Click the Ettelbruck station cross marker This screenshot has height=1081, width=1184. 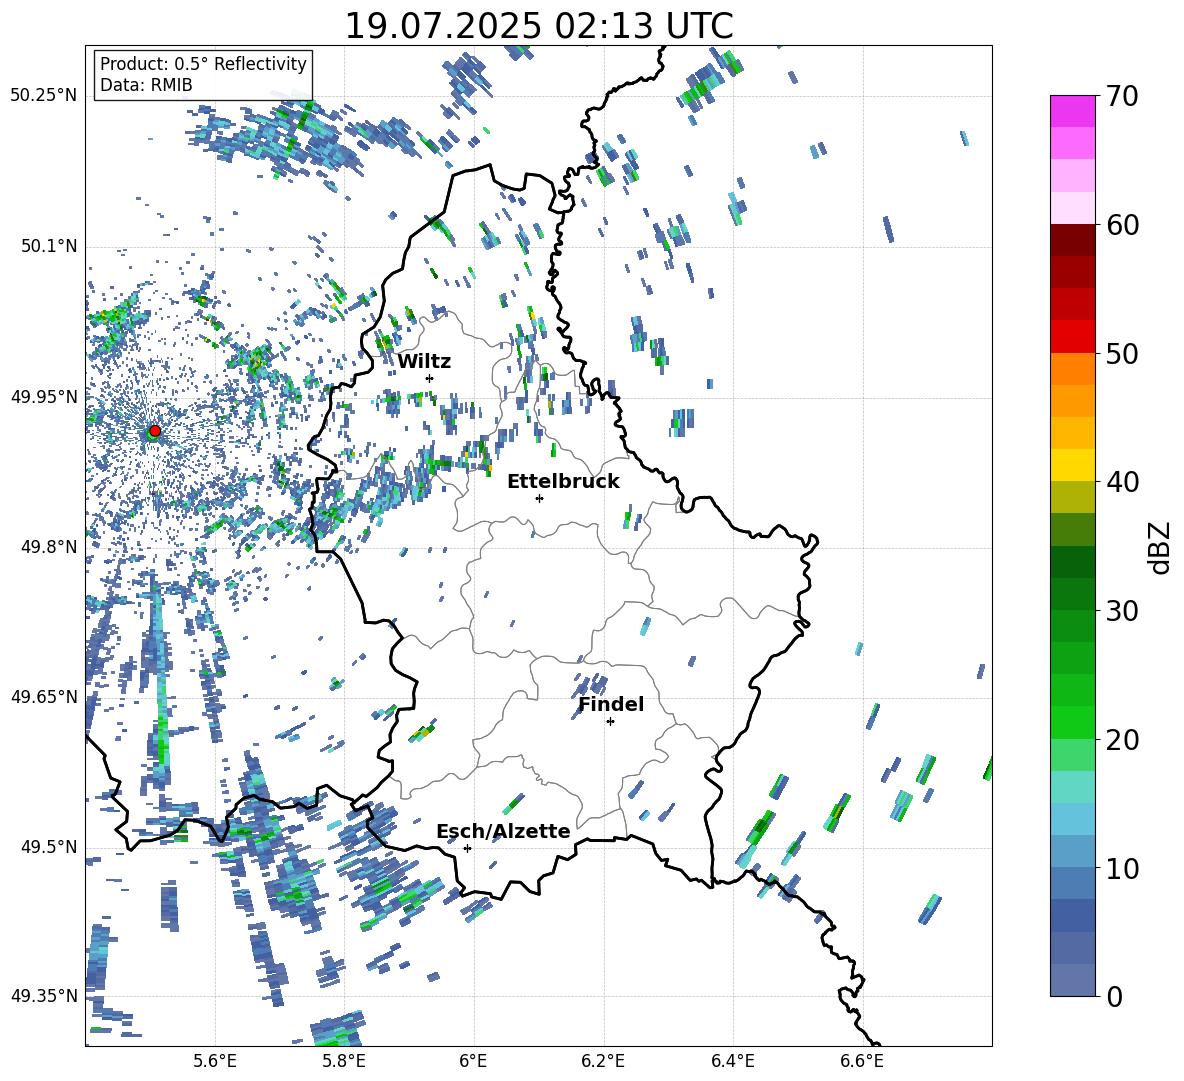539,498
